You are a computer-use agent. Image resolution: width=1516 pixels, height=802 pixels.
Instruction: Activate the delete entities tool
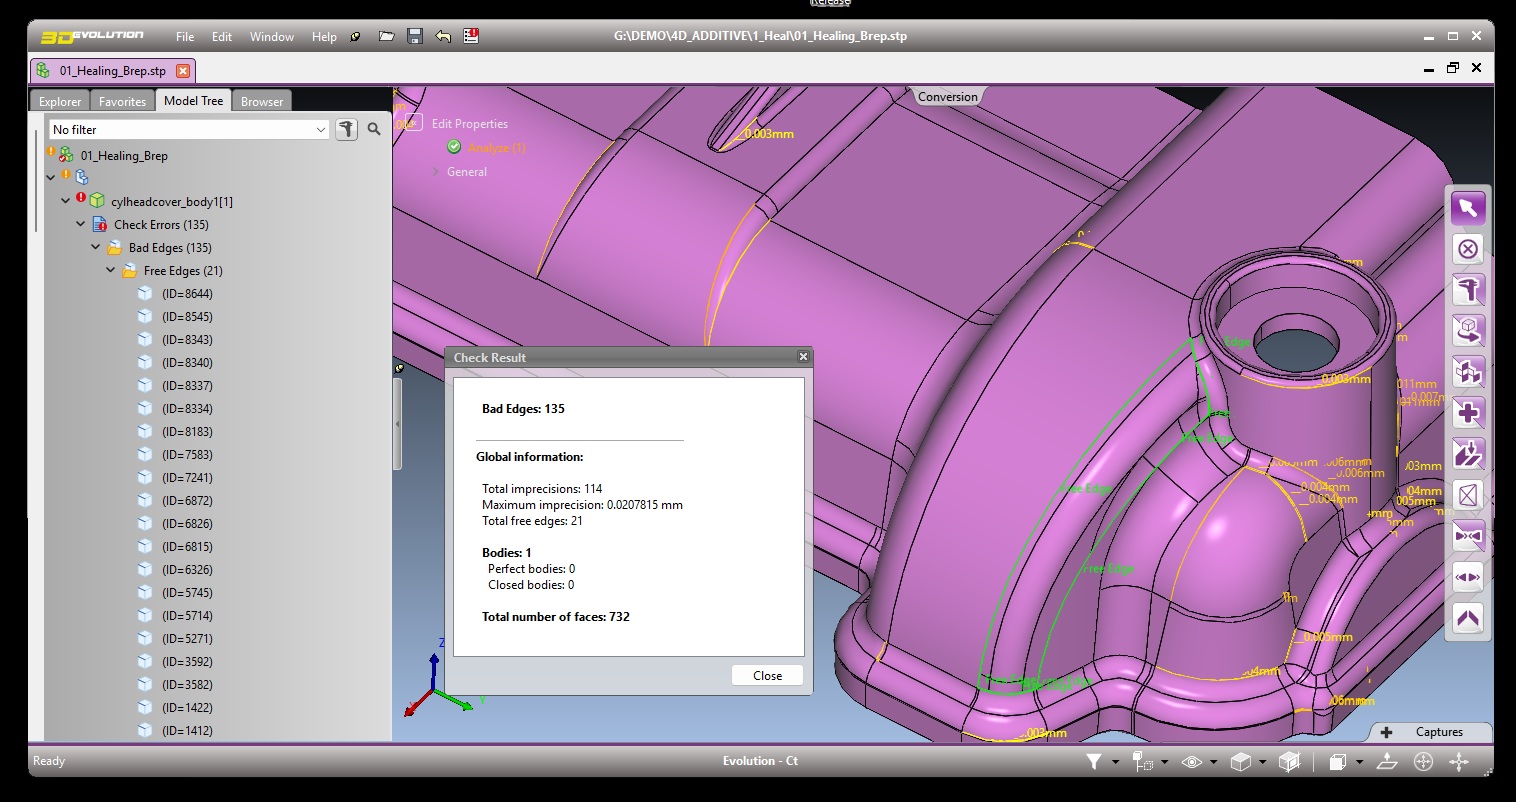pyautogui.click(x=1467, y=248)
